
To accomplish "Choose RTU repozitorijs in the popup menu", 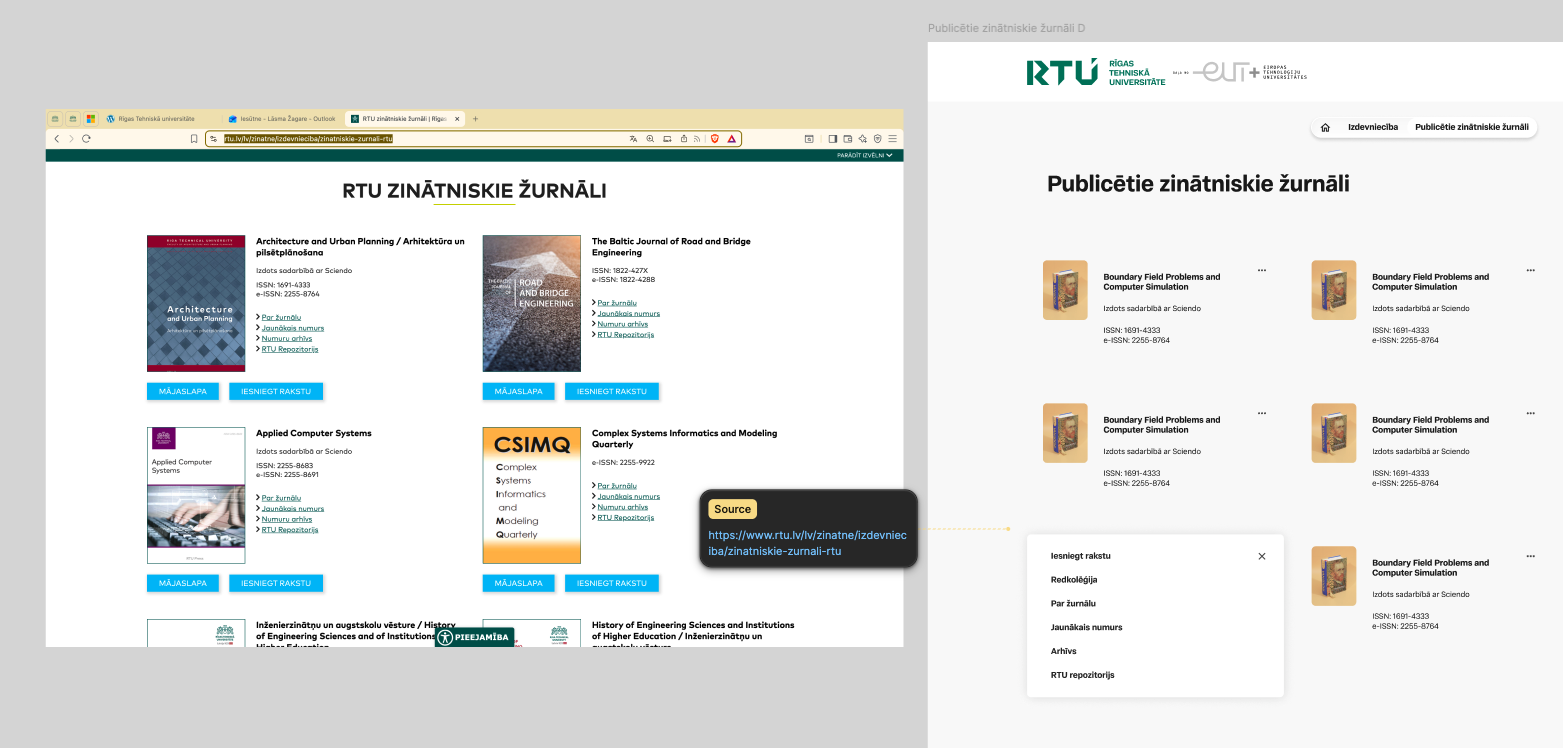I will tap(1083, 675).
